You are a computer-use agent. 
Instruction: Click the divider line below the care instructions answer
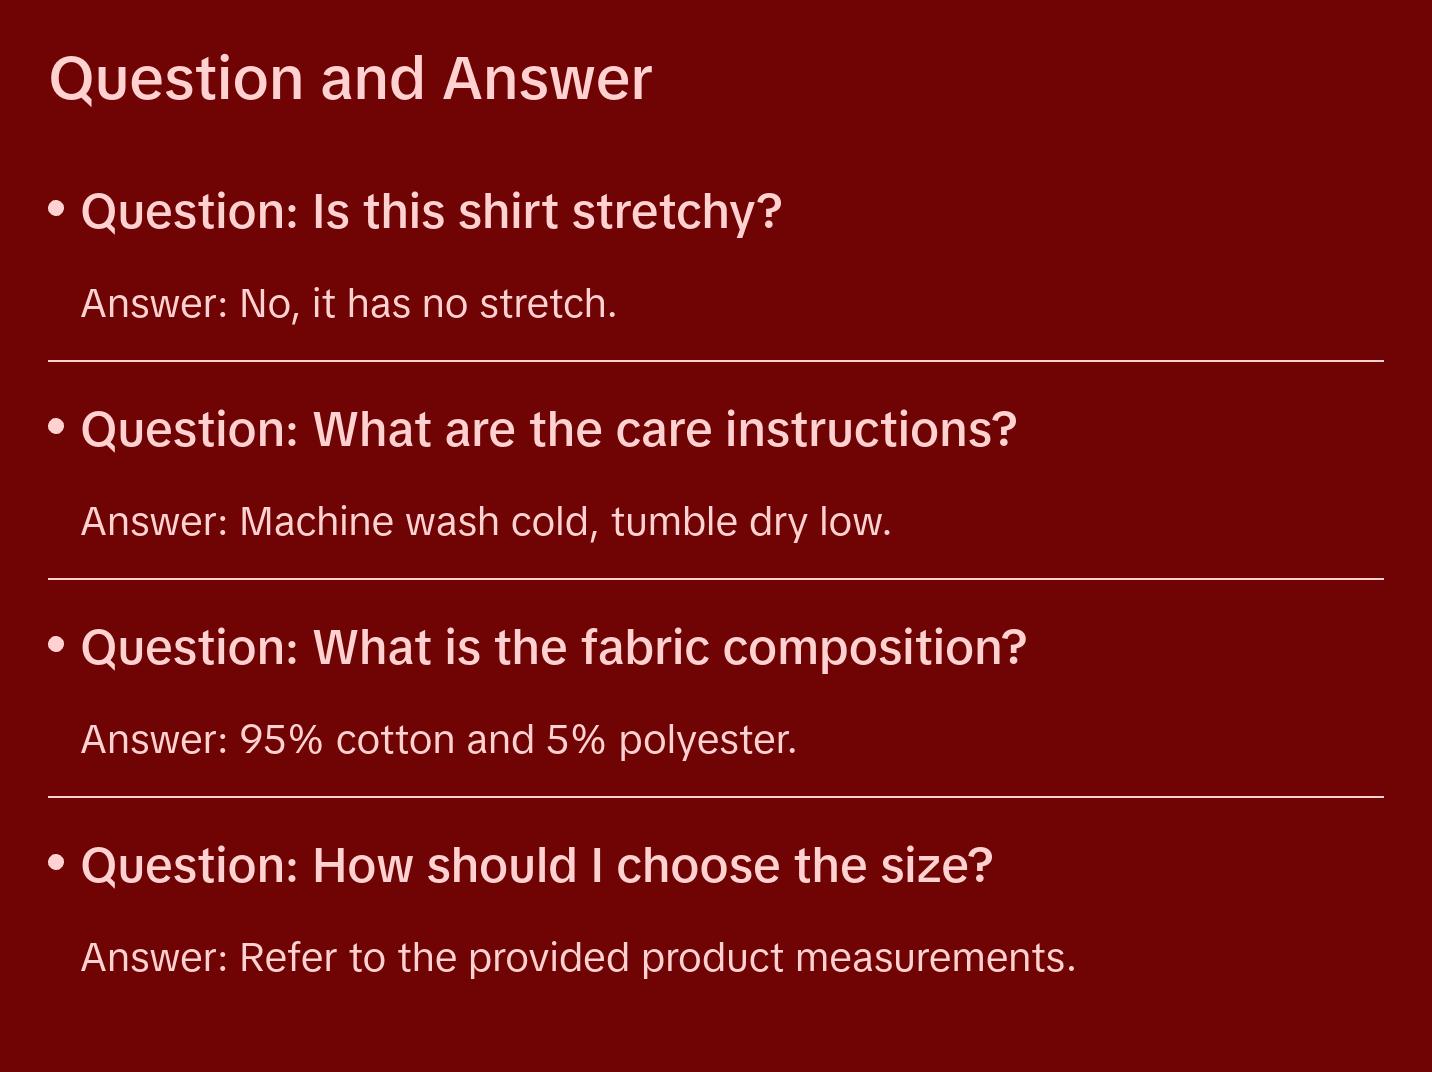click(x=716, y=579)
